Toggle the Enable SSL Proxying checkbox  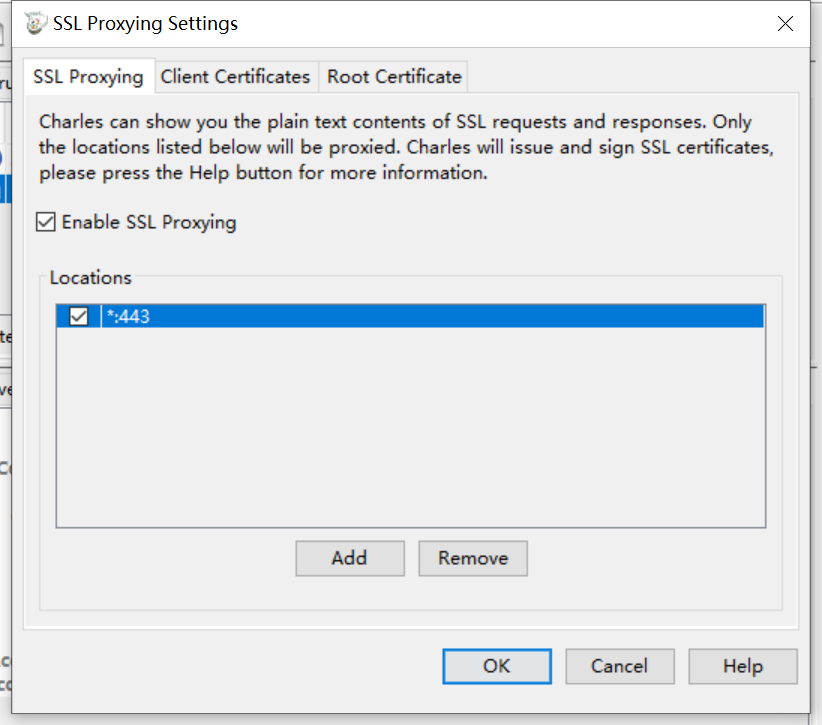pyautogui.click(x=46, y=222)
